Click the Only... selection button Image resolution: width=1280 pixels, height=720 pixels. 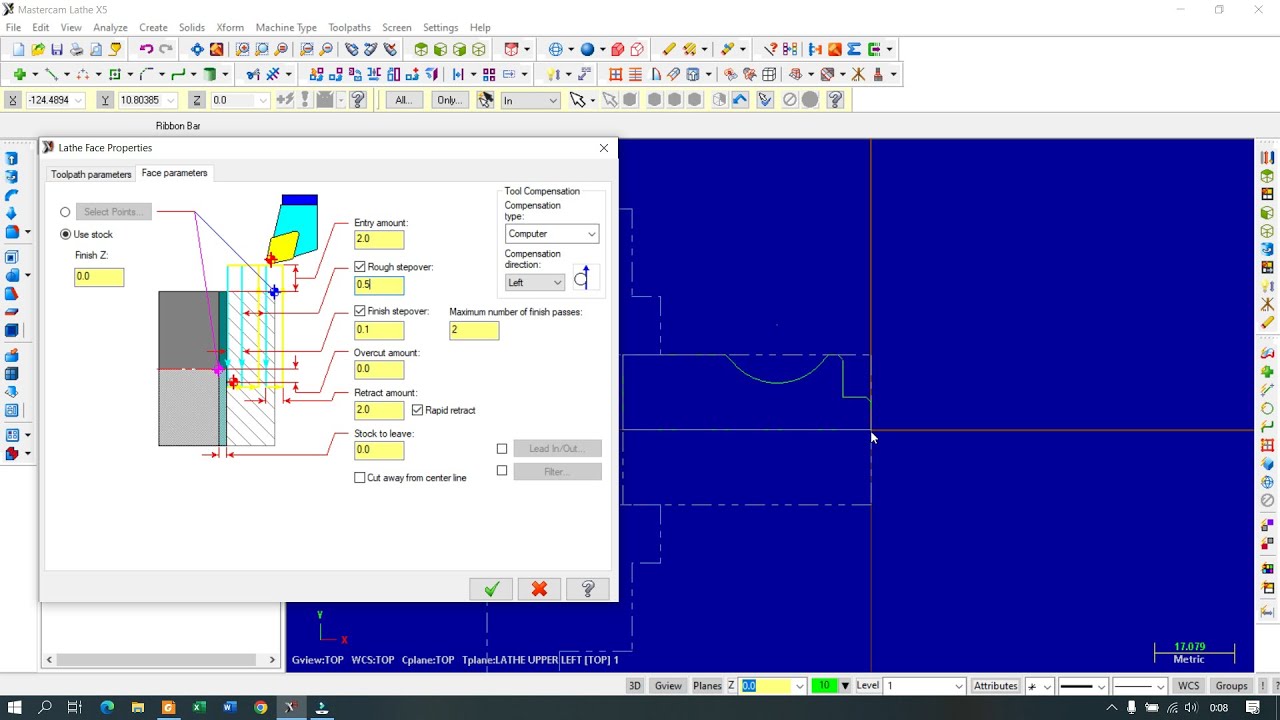click(449, 100)
